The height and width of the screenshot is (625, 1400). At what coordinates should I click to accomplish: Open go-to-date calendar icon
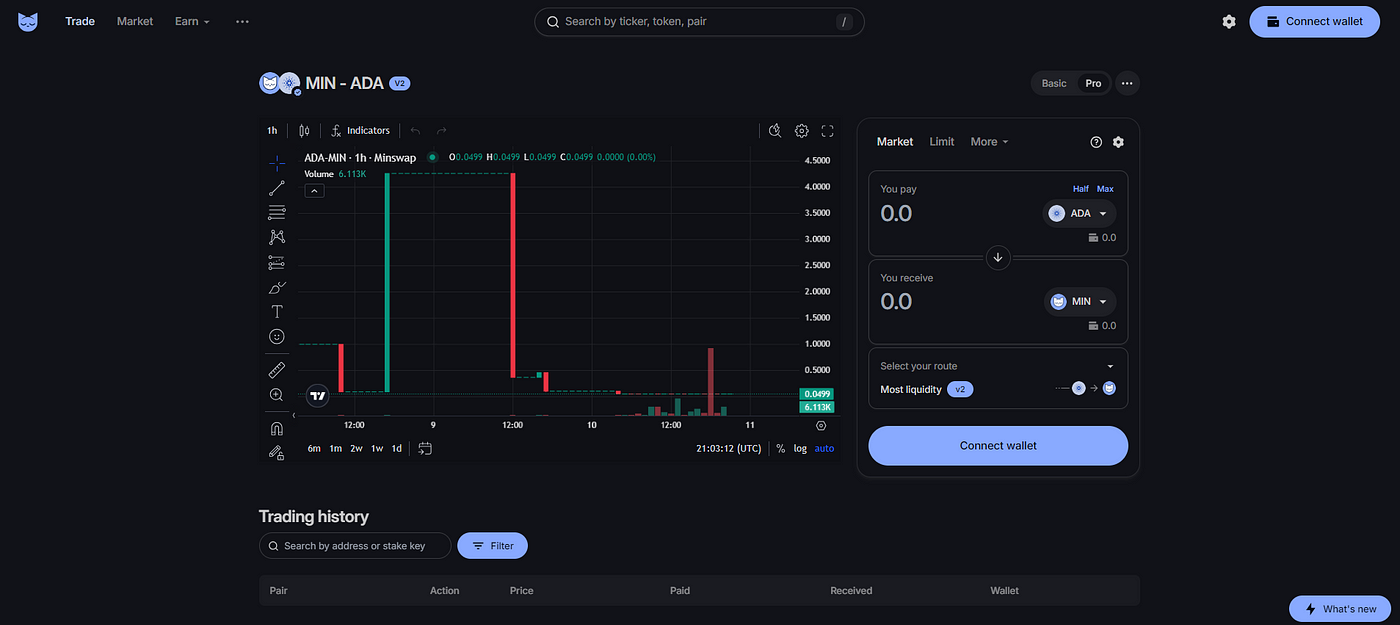(425, 448)
